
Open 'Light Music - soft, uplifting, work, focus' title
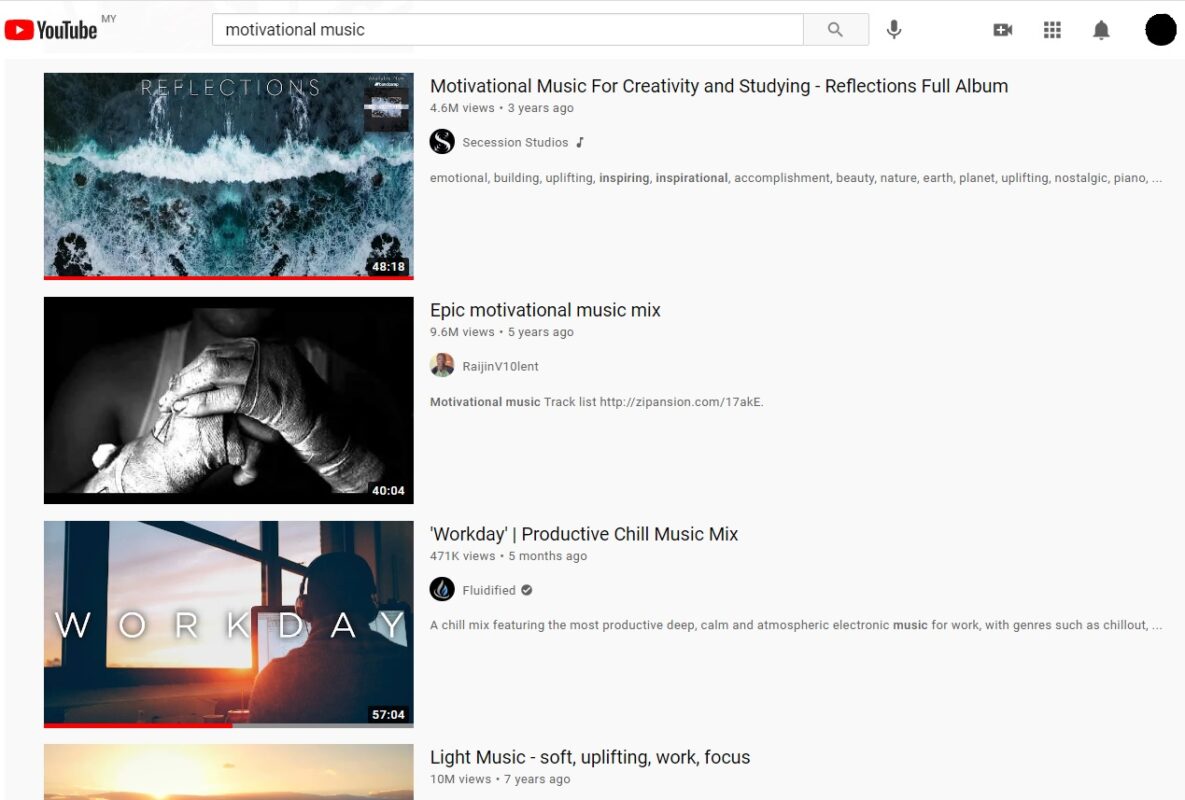pos(589,758)
